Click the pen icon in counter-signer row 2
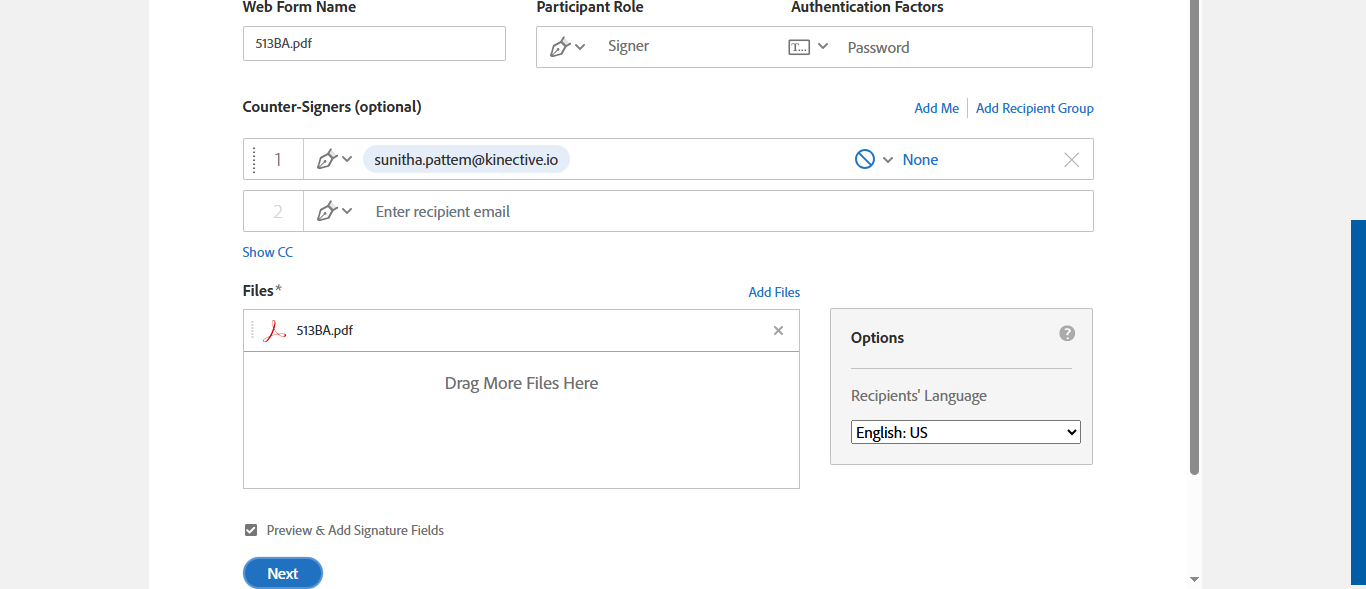1366x589 pixels. pos(327,211)
